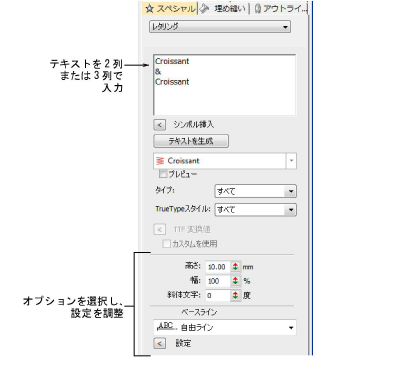The image size is (393, 375).
Task: Click the シンボル挿入 arrow button
Action: tap(160, 125)
